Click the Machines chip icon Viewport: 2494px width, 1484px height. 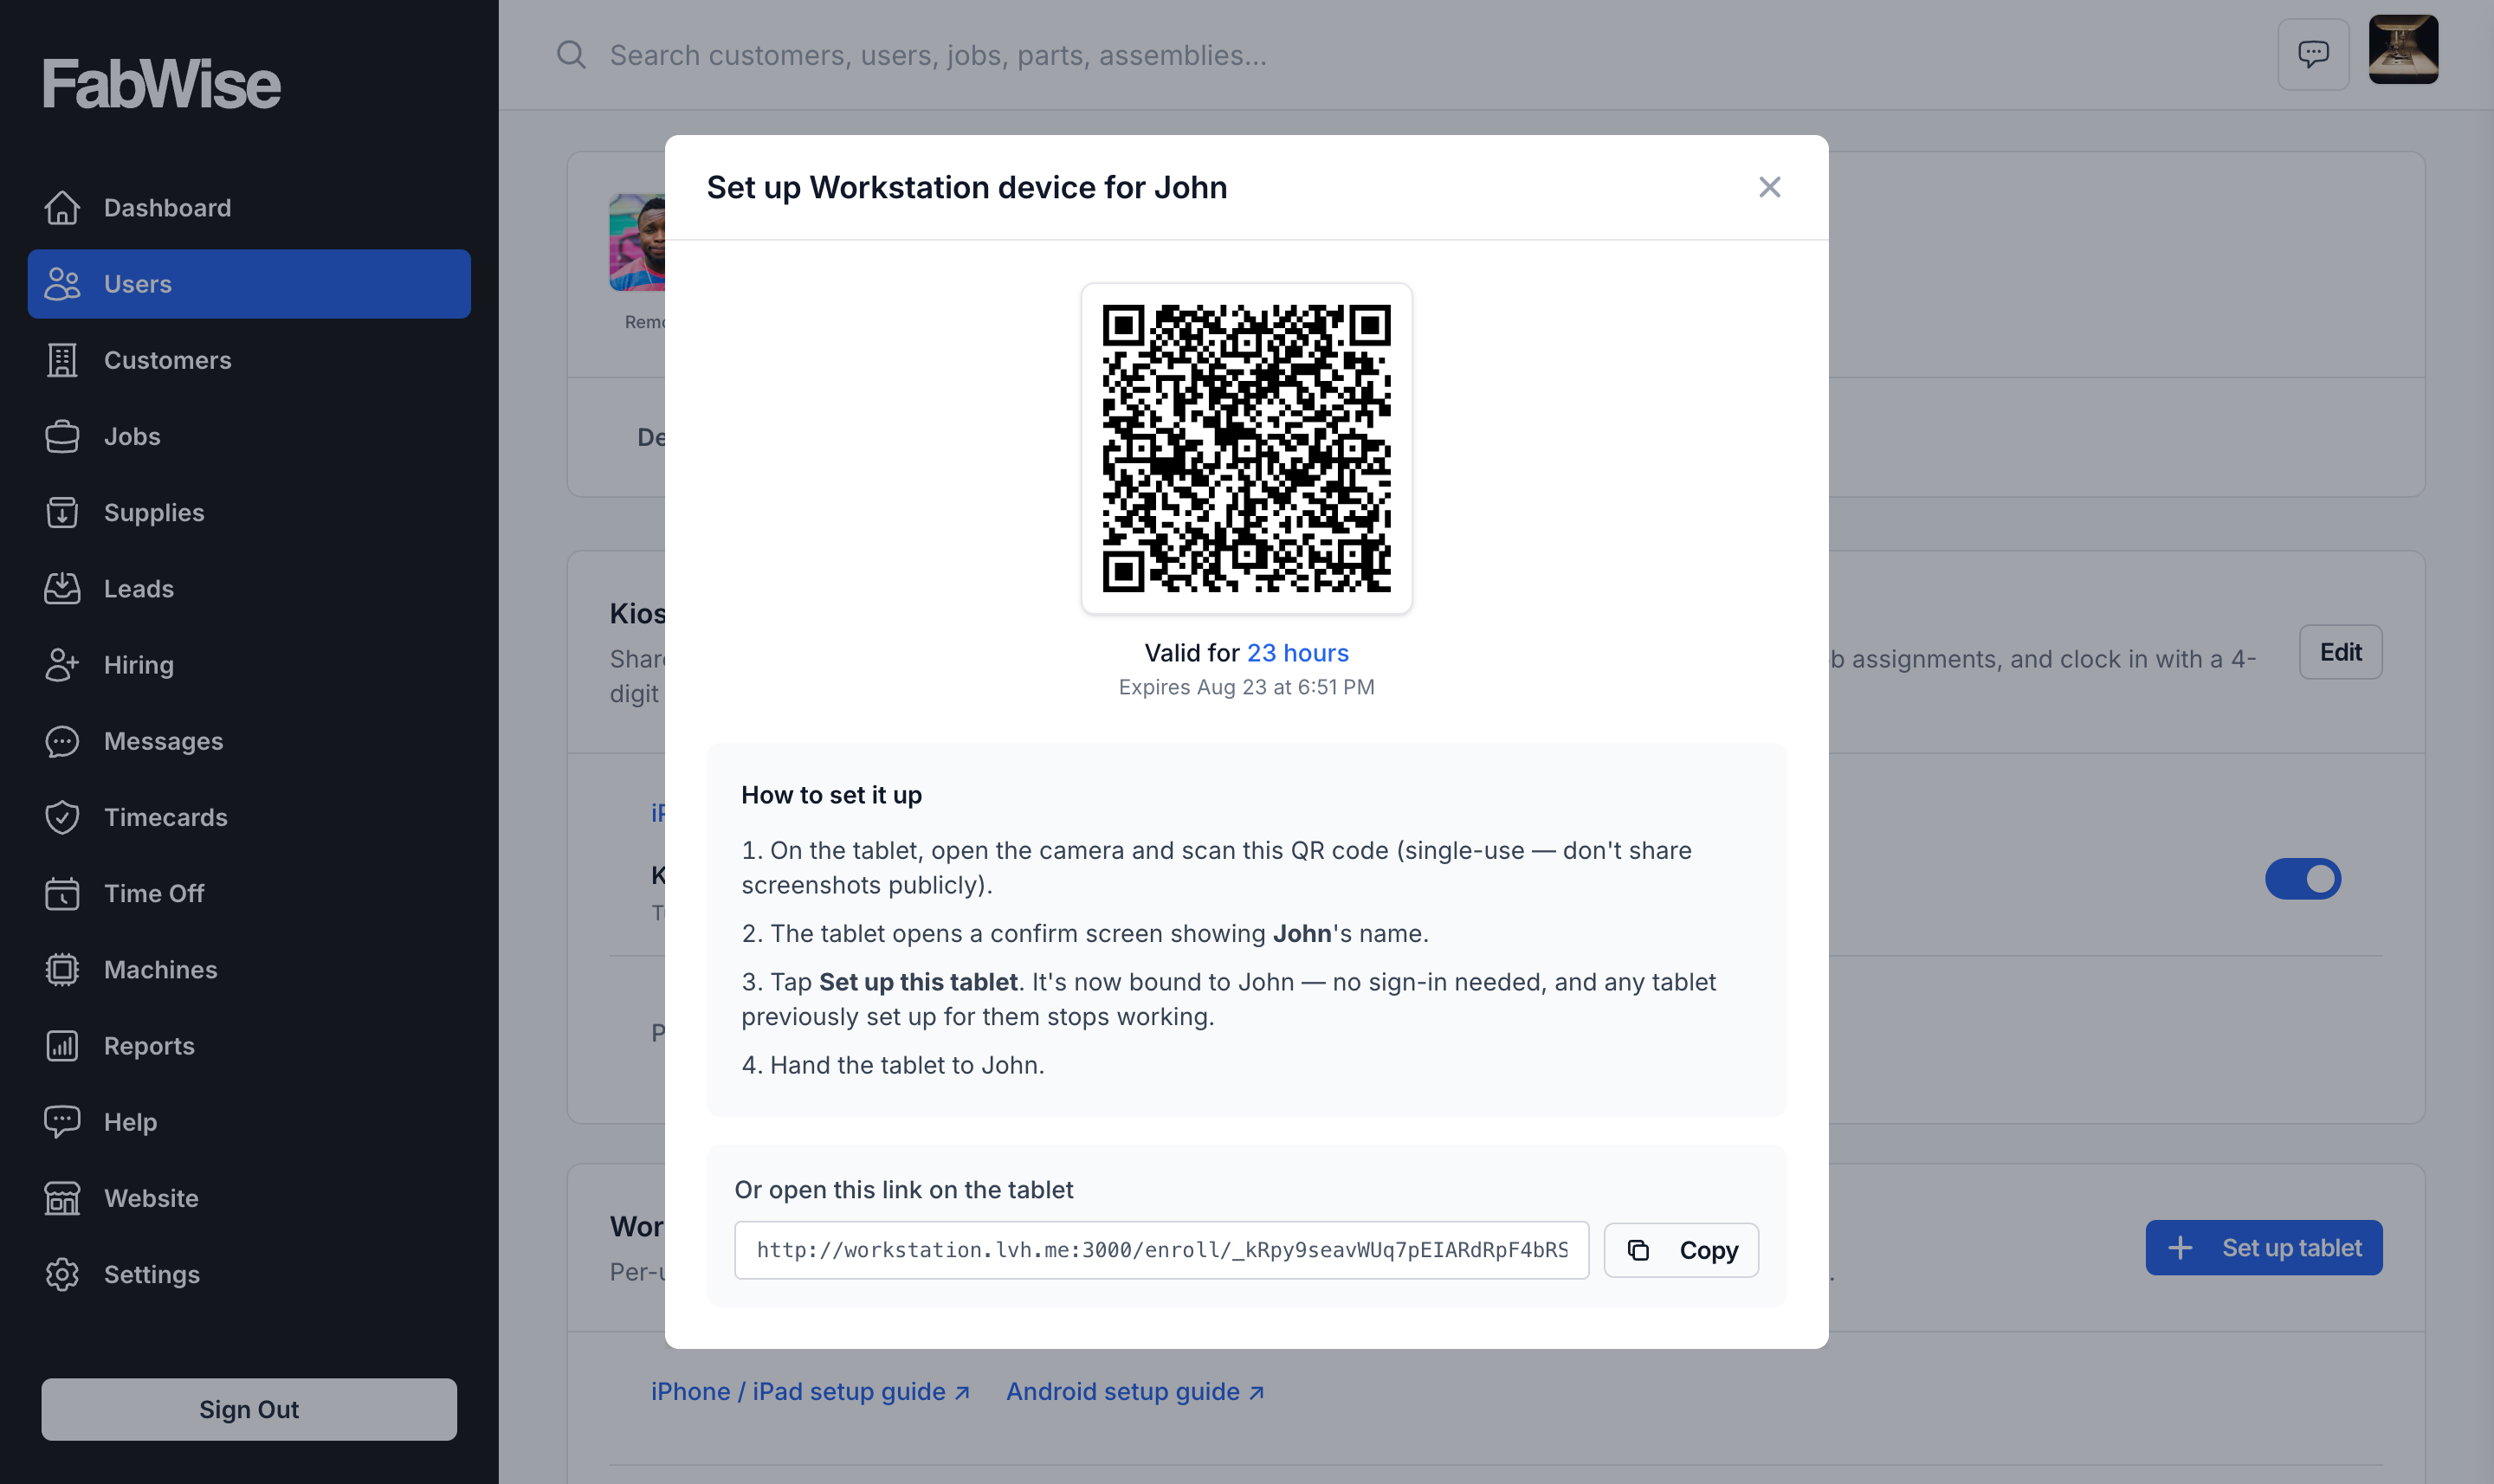pyautogui.click(x=62, y=969)
